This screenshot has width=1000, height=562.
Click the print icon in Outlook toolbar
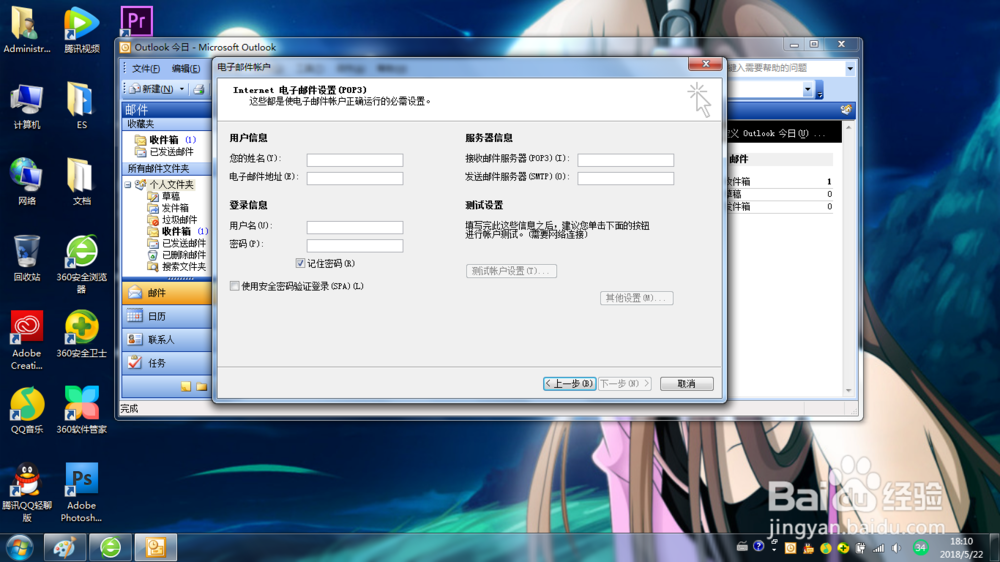click(199, 89)
